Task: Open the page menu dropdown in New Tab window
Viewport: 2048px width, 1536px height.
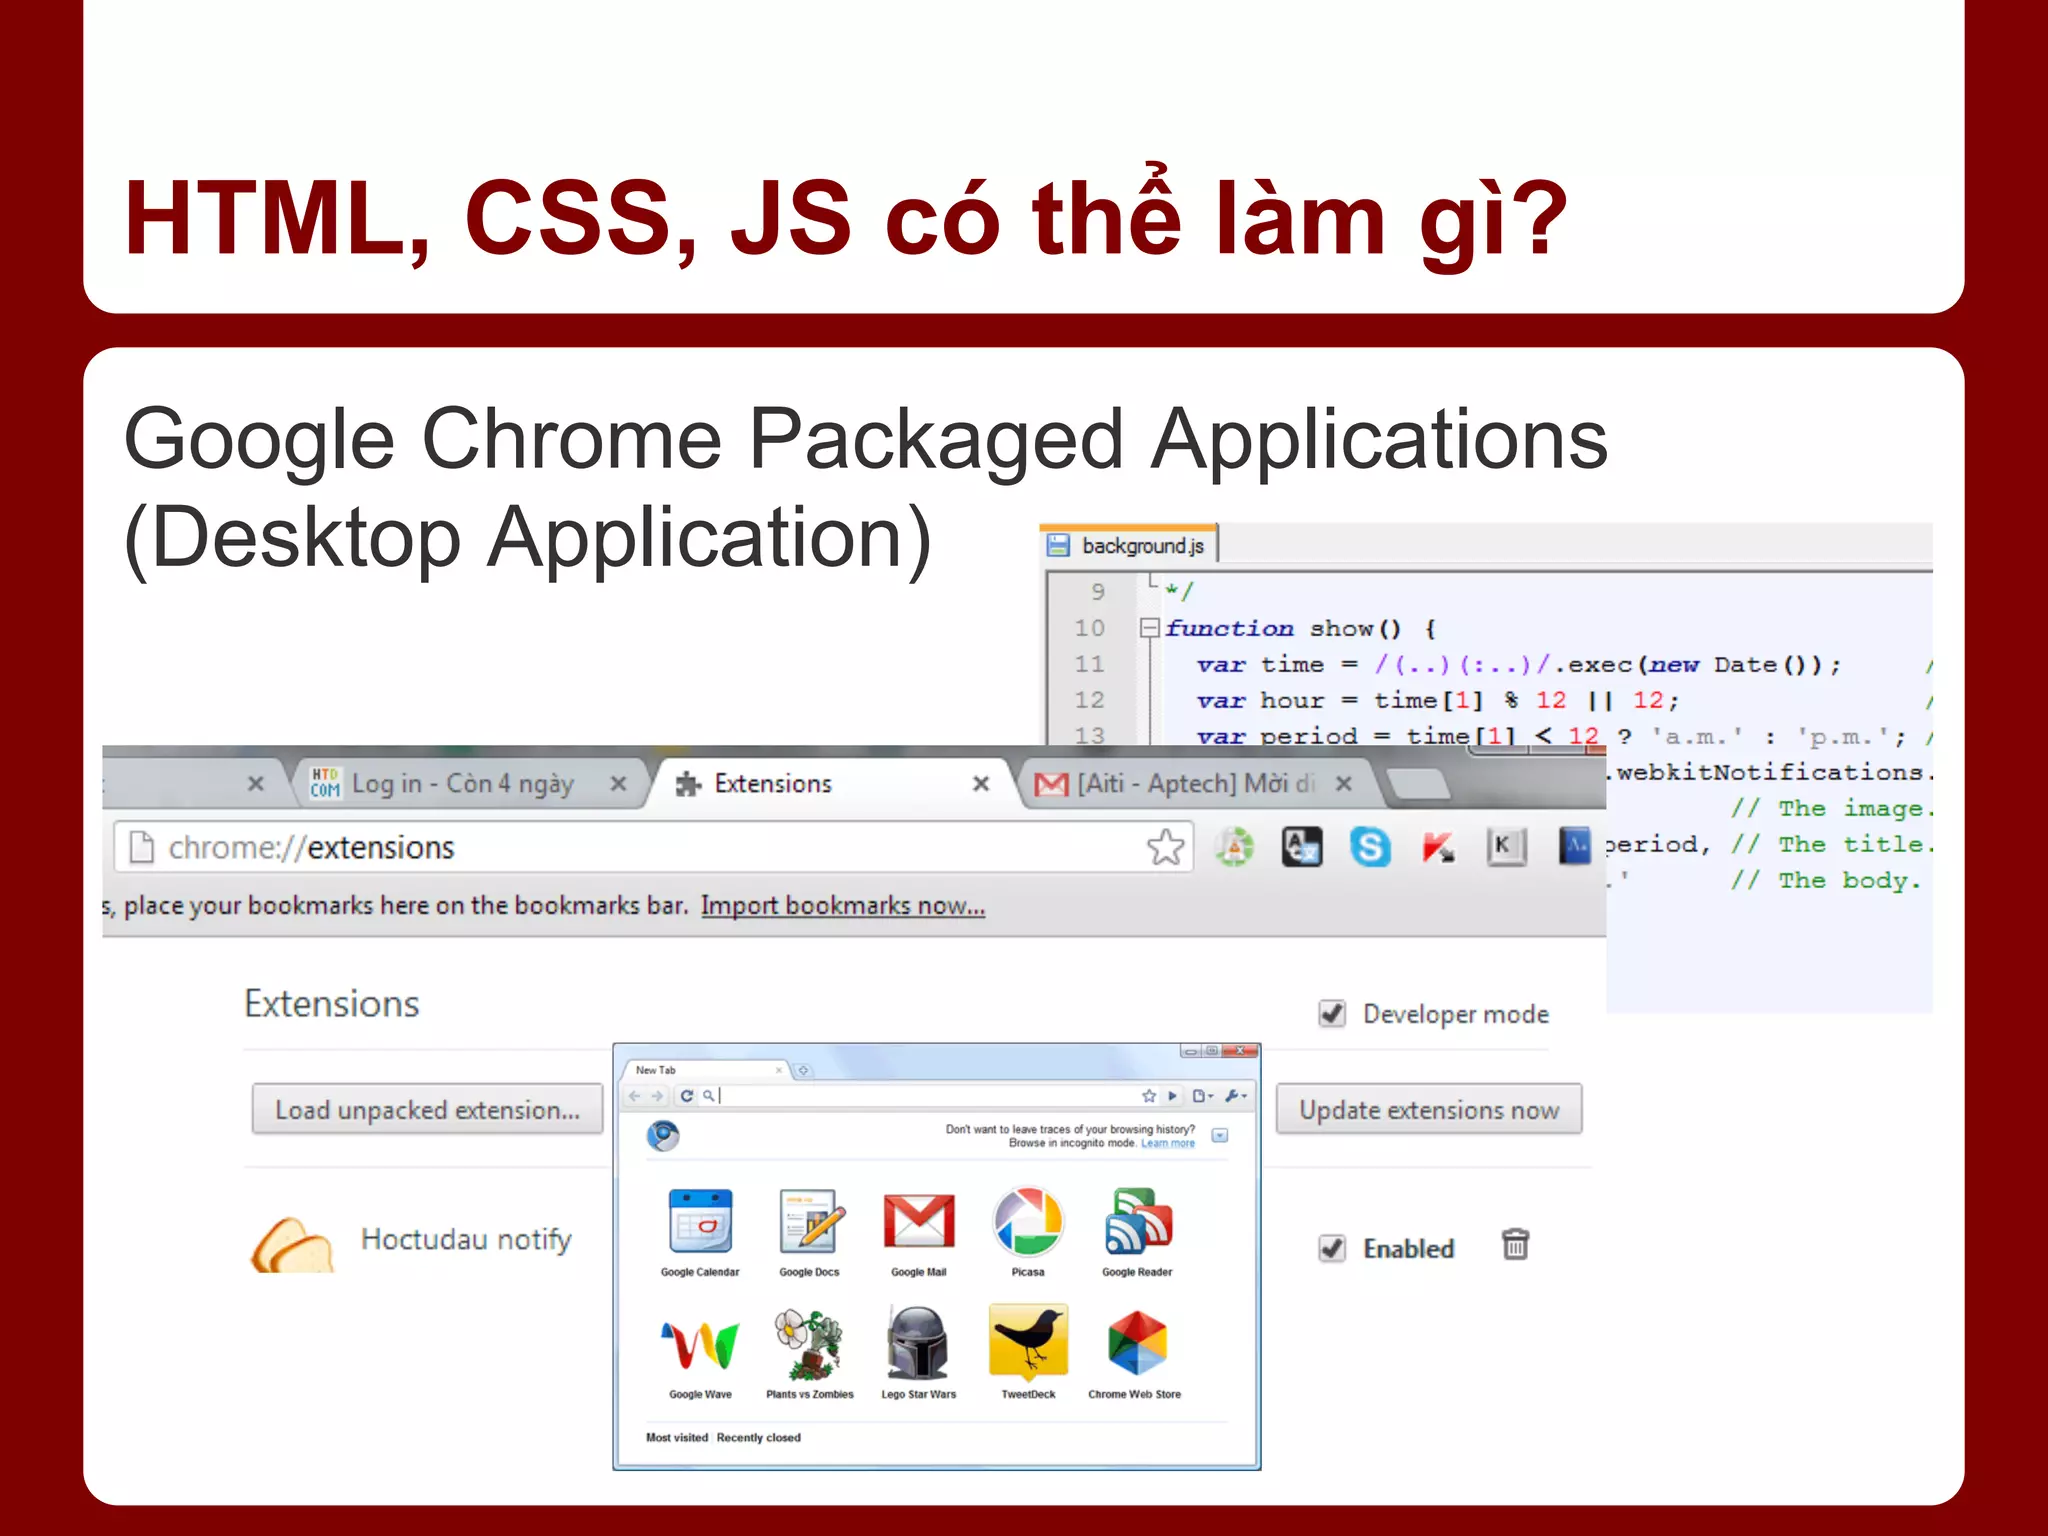Action: click(1203, 1096)
